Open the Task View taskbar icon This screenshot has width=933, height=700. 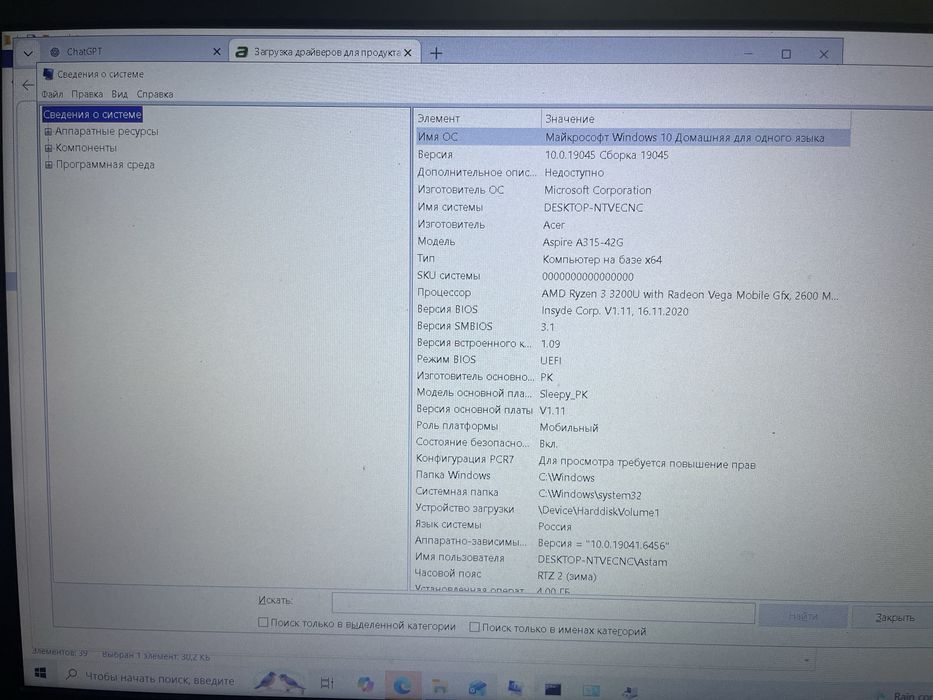[327, 682]
